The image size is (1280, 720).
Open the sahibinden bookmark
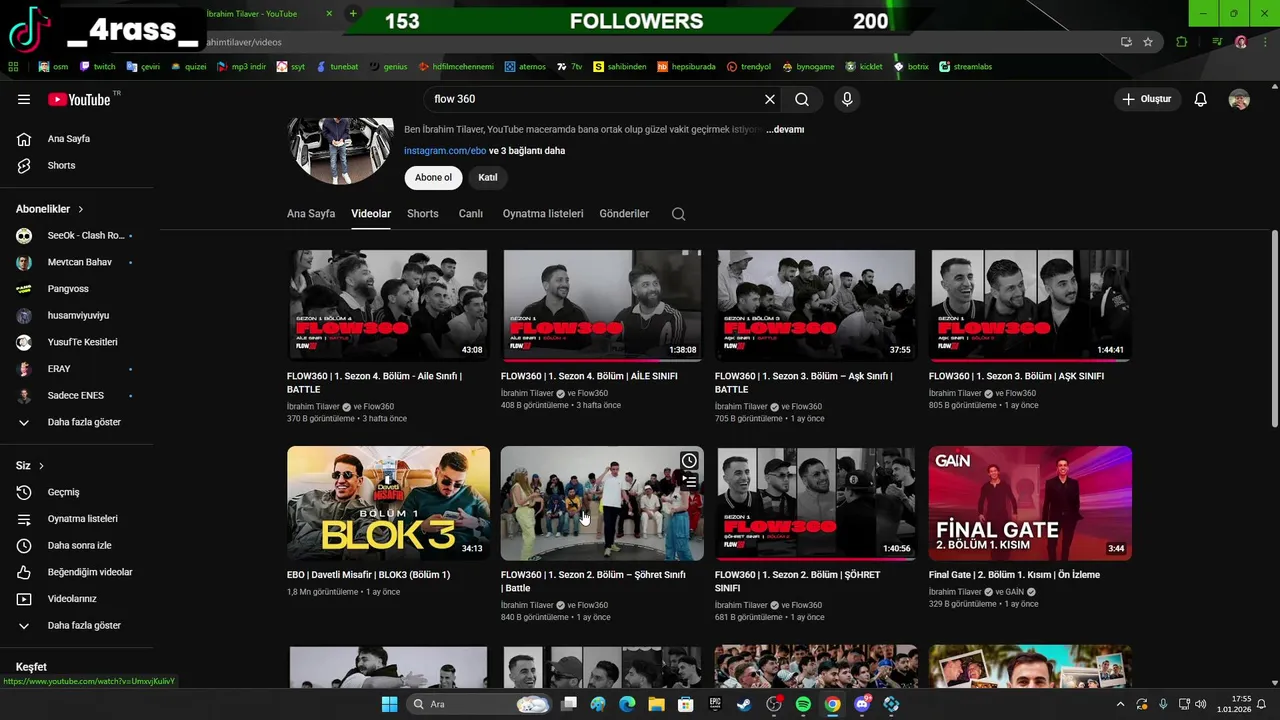tap(620, 67)
